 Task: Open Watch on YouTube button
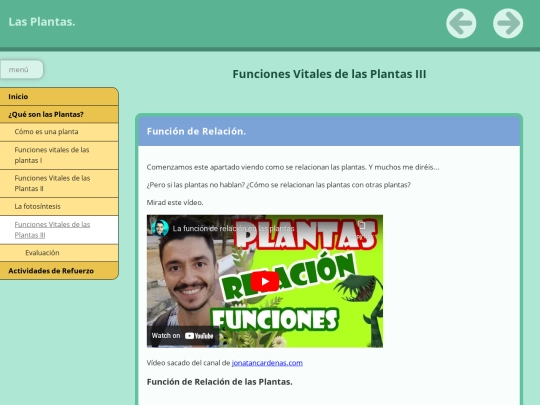[x=183, y=335]
